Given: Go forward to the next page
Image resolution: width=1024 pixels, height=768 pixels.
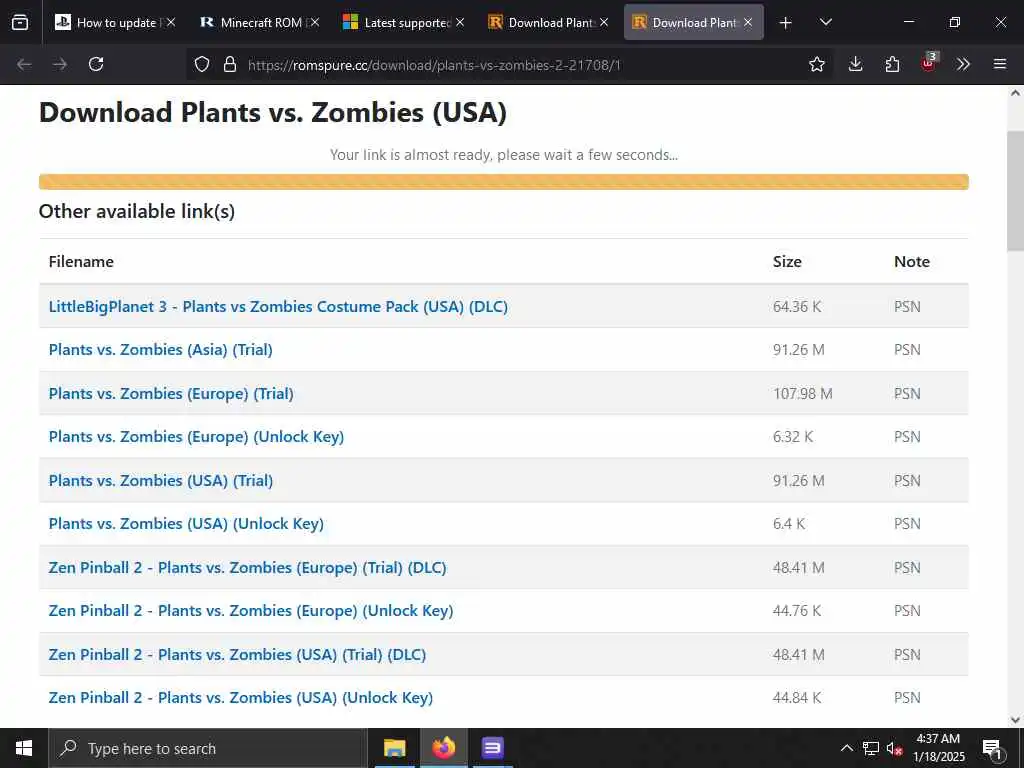Looking at the screenshot, I should point(60,64).
